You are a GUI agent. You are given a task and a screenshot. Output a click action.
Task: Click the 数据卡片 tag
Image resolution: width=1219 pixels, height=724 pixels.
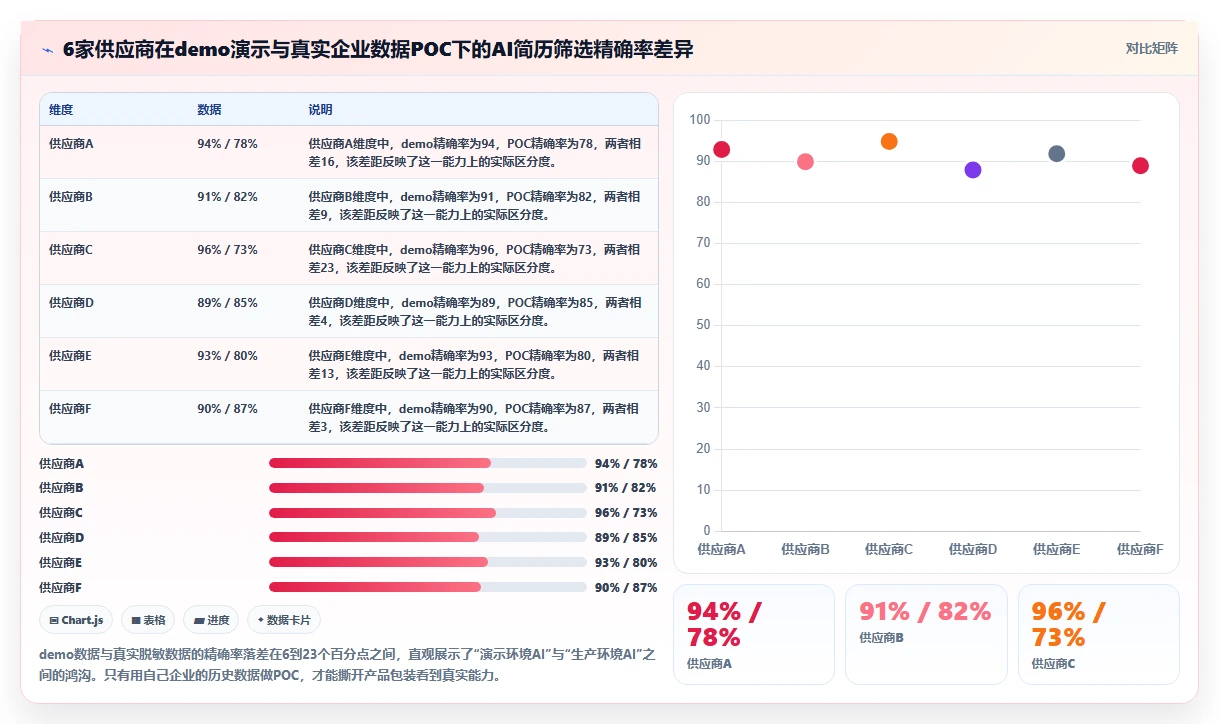284,620
